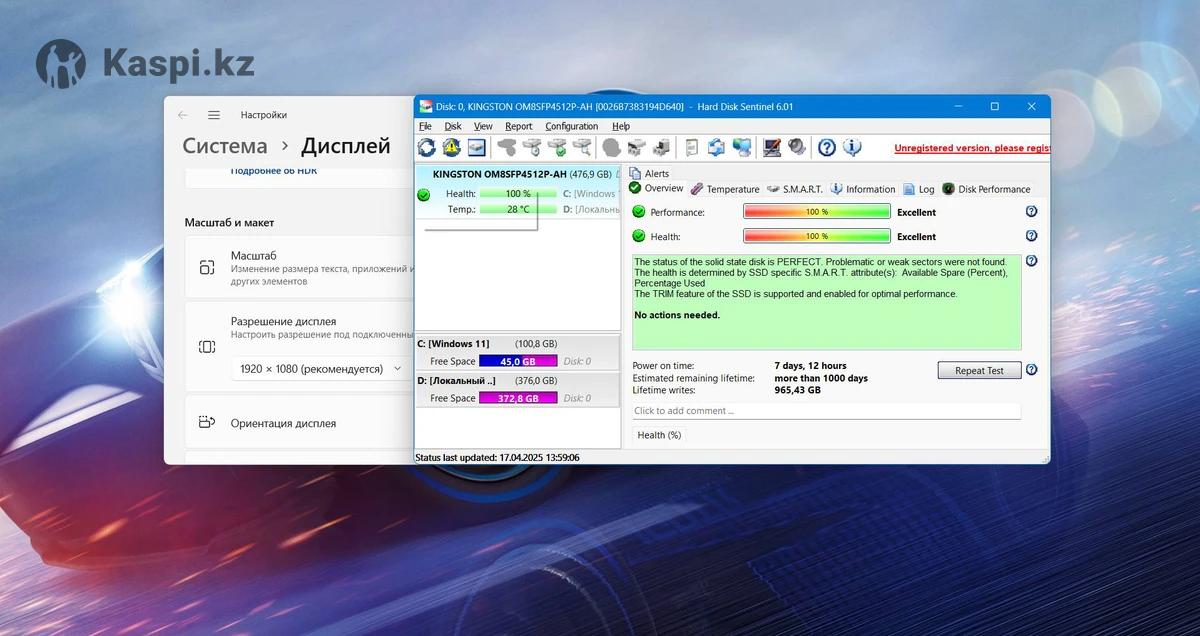Click the "No actions needed." text
Image resolution: width=1200 pixels, height=636 pixels.
[677, 315]
